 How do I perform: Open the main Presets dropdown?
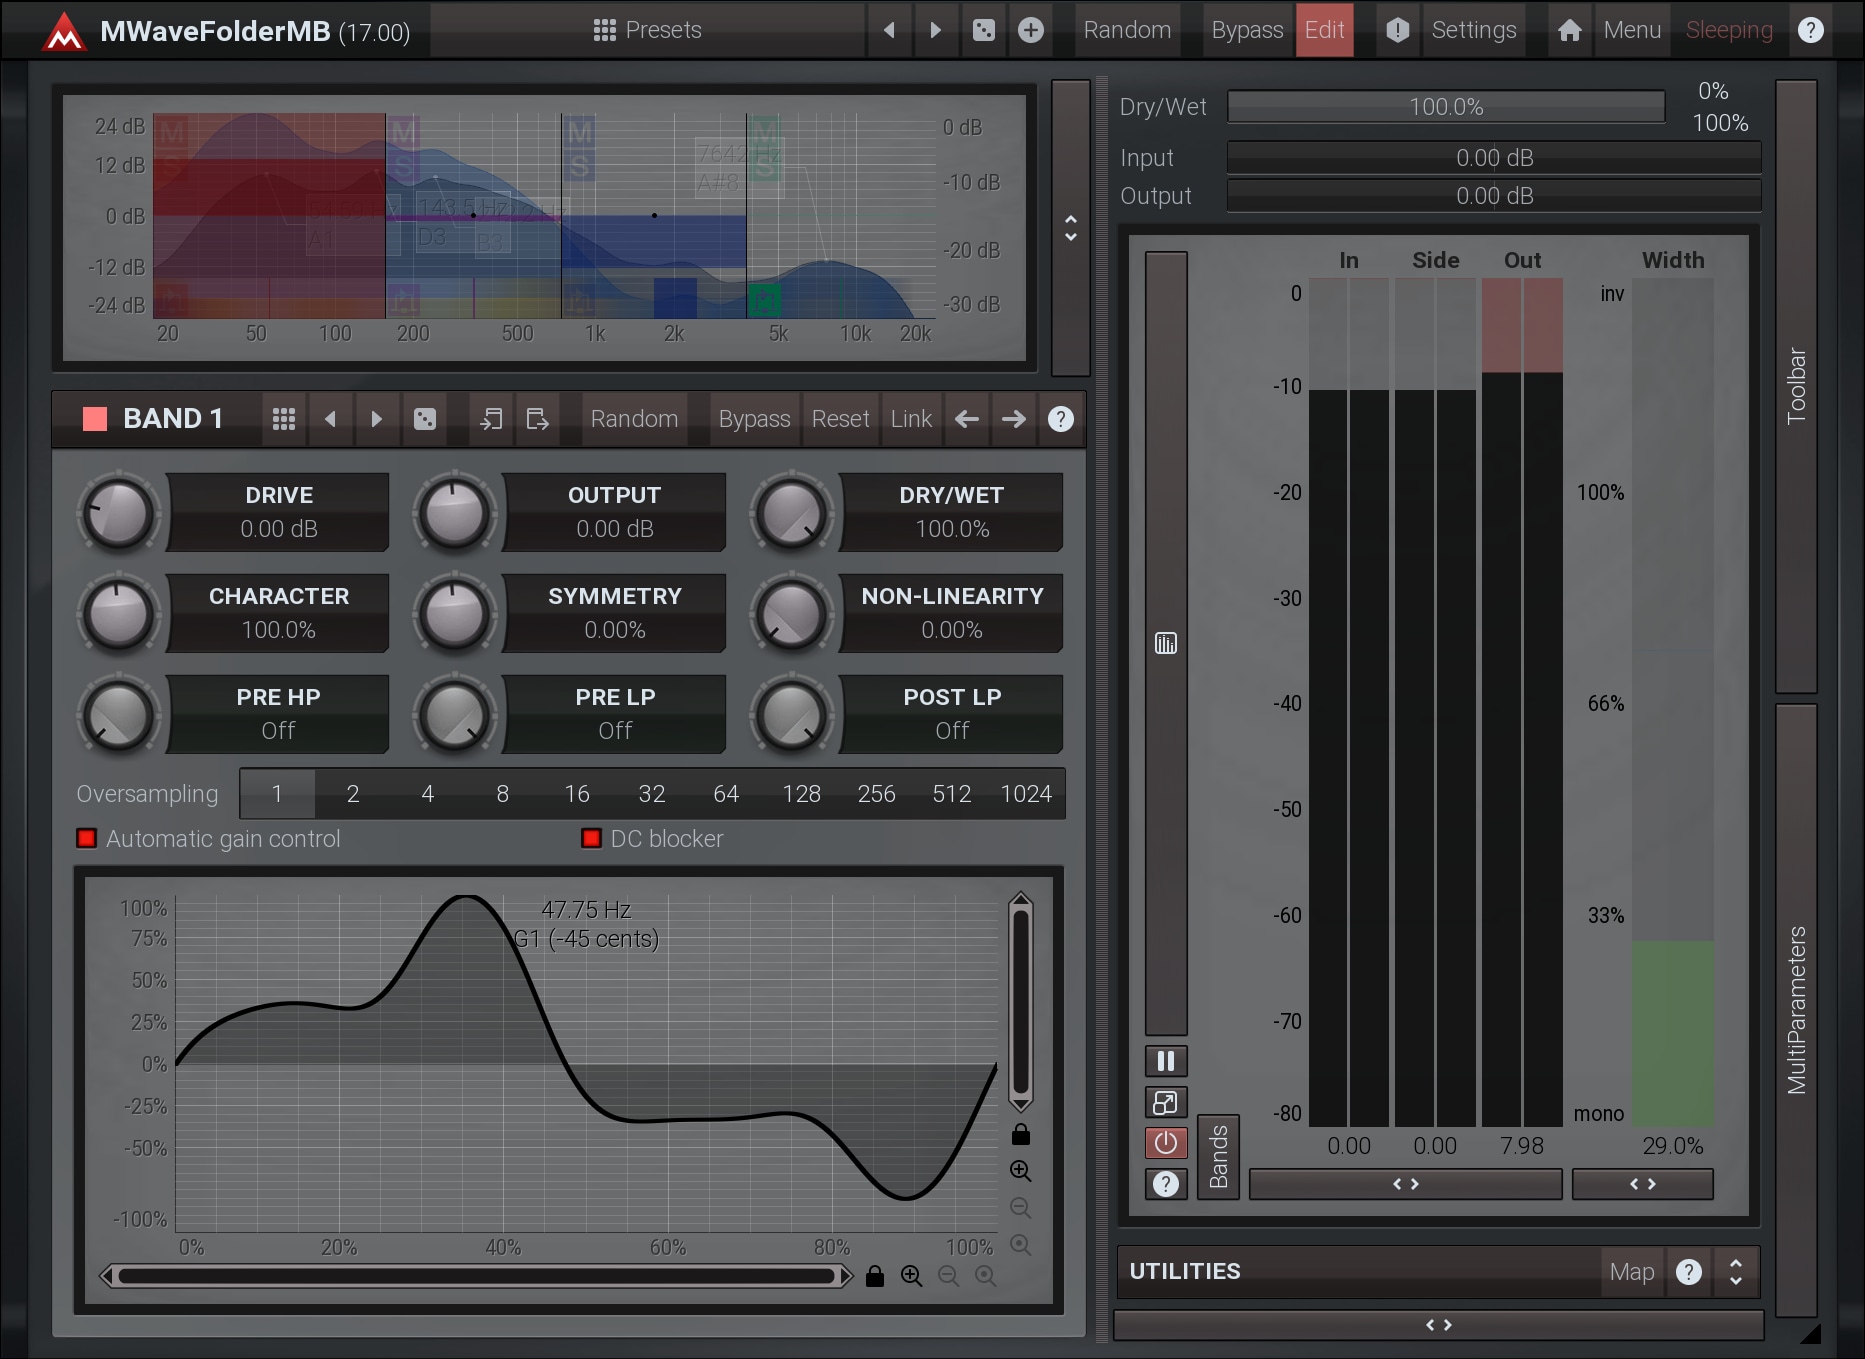[648, 30]
